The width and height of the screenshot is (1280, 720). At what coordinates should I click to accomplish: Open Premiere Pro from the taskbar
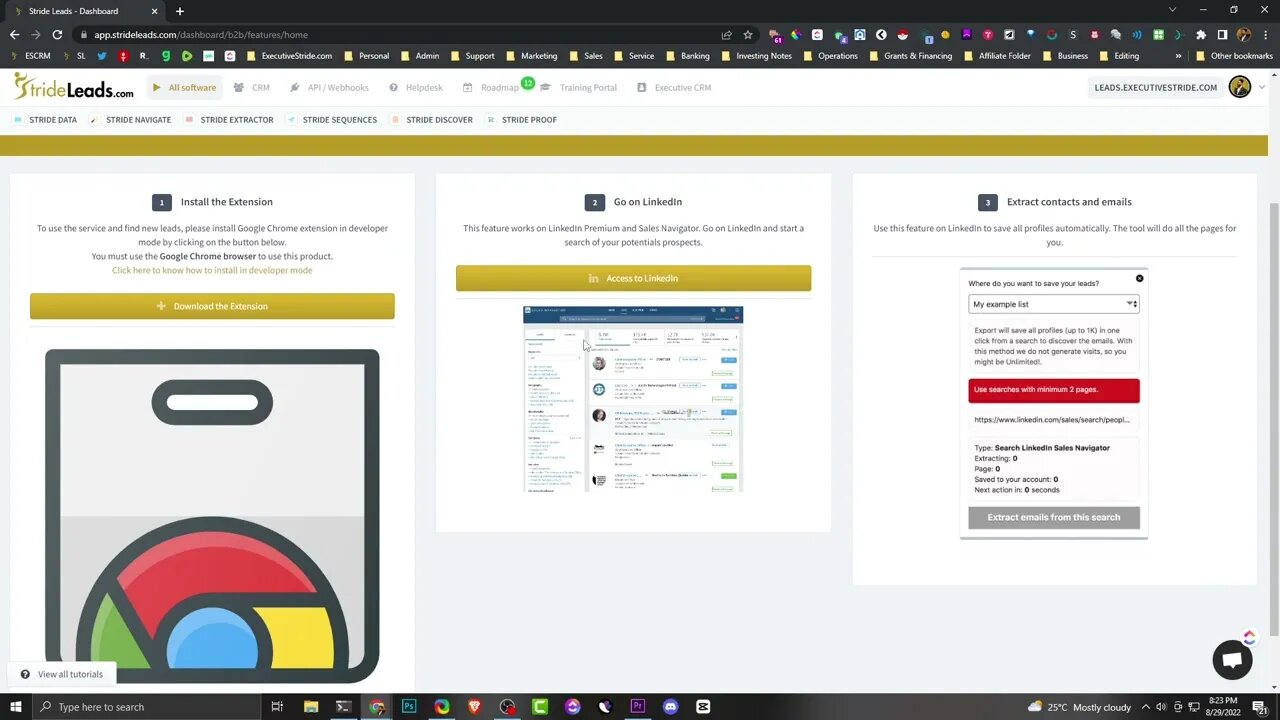pos(637,707)
